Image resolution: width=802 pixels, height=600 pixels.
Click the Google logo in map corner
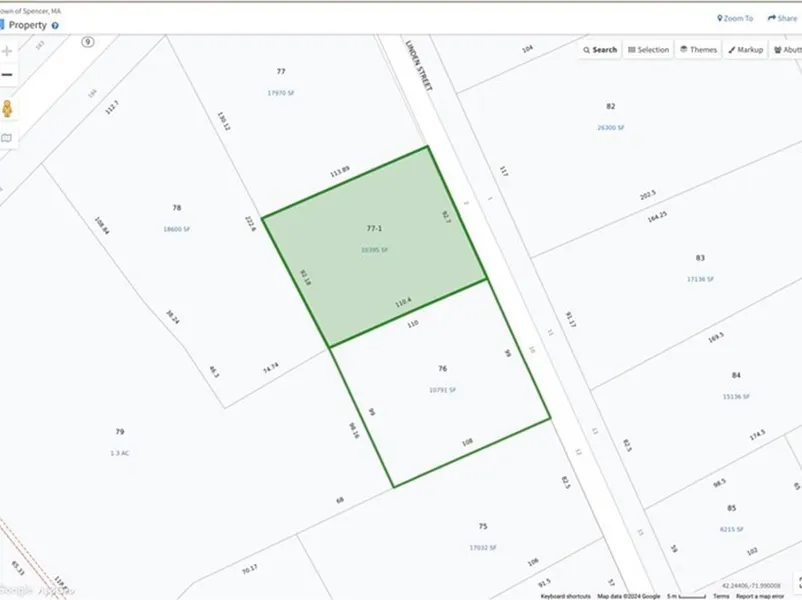(x=18, y=590)
